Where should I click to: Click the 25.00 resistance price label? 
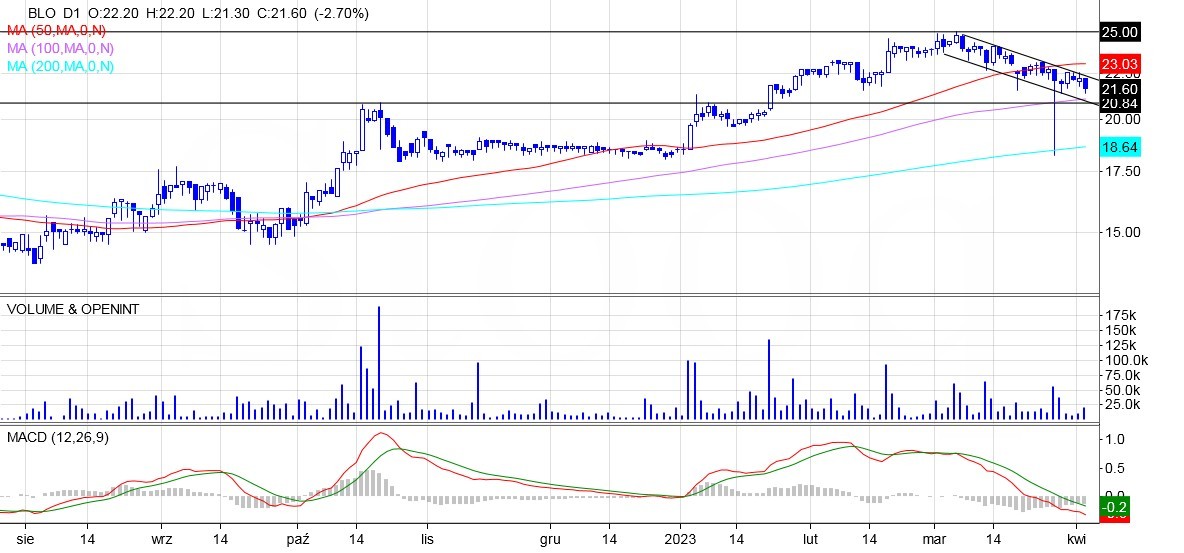tap(1119, 32)
